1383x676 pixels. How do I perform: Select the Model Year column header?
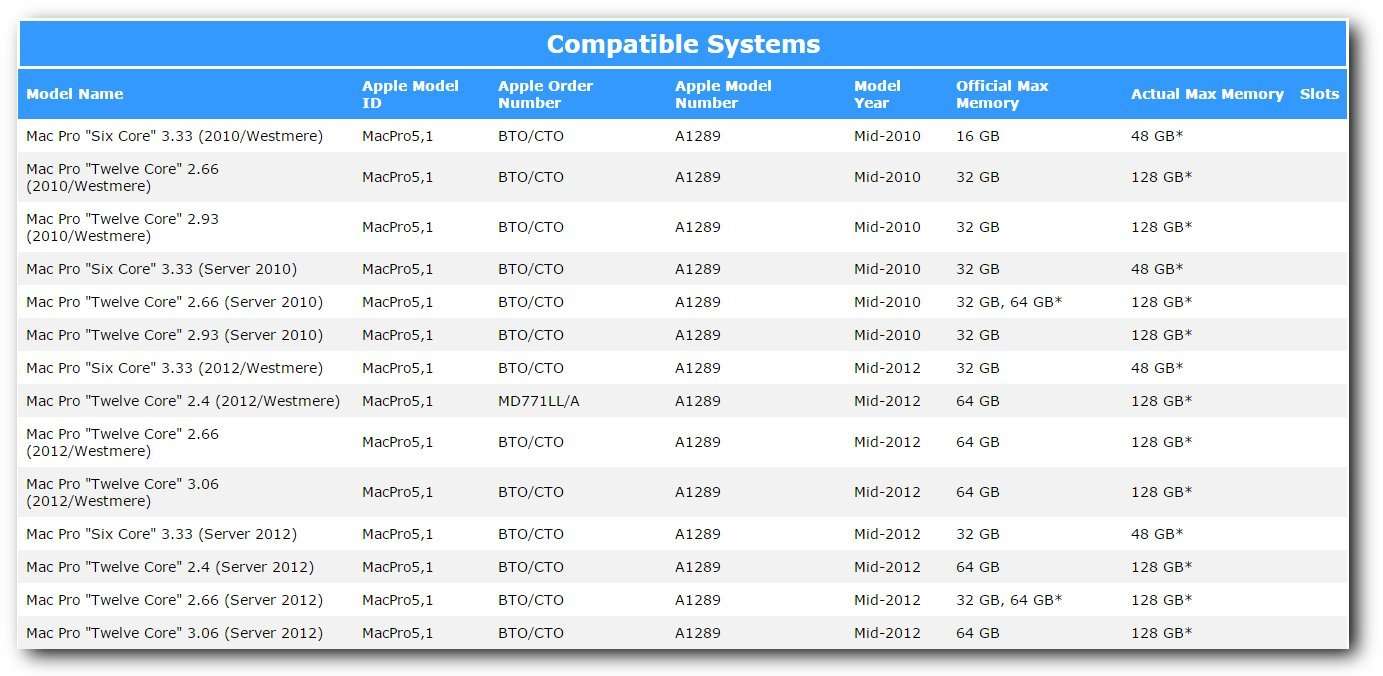tap(877, 94)
